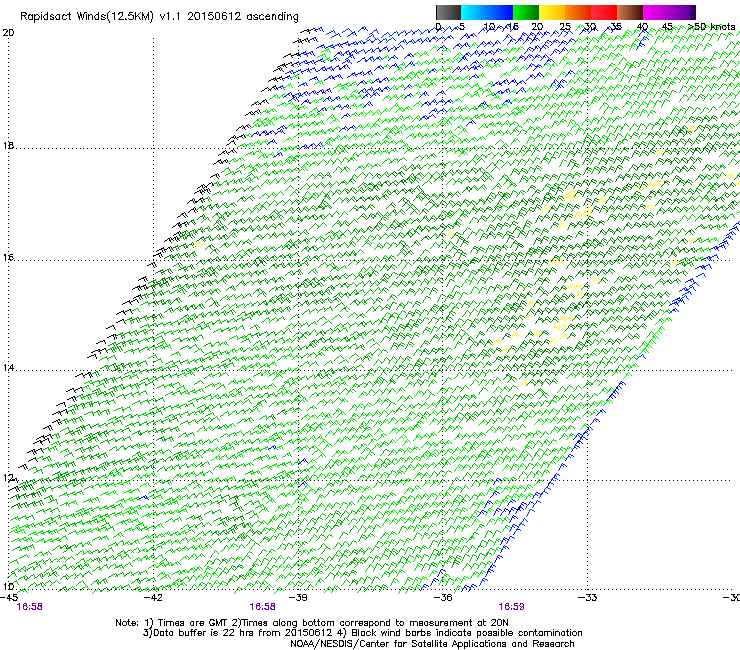
Task: Click the red 30-35 knots legend swatch
Action: 604,12
